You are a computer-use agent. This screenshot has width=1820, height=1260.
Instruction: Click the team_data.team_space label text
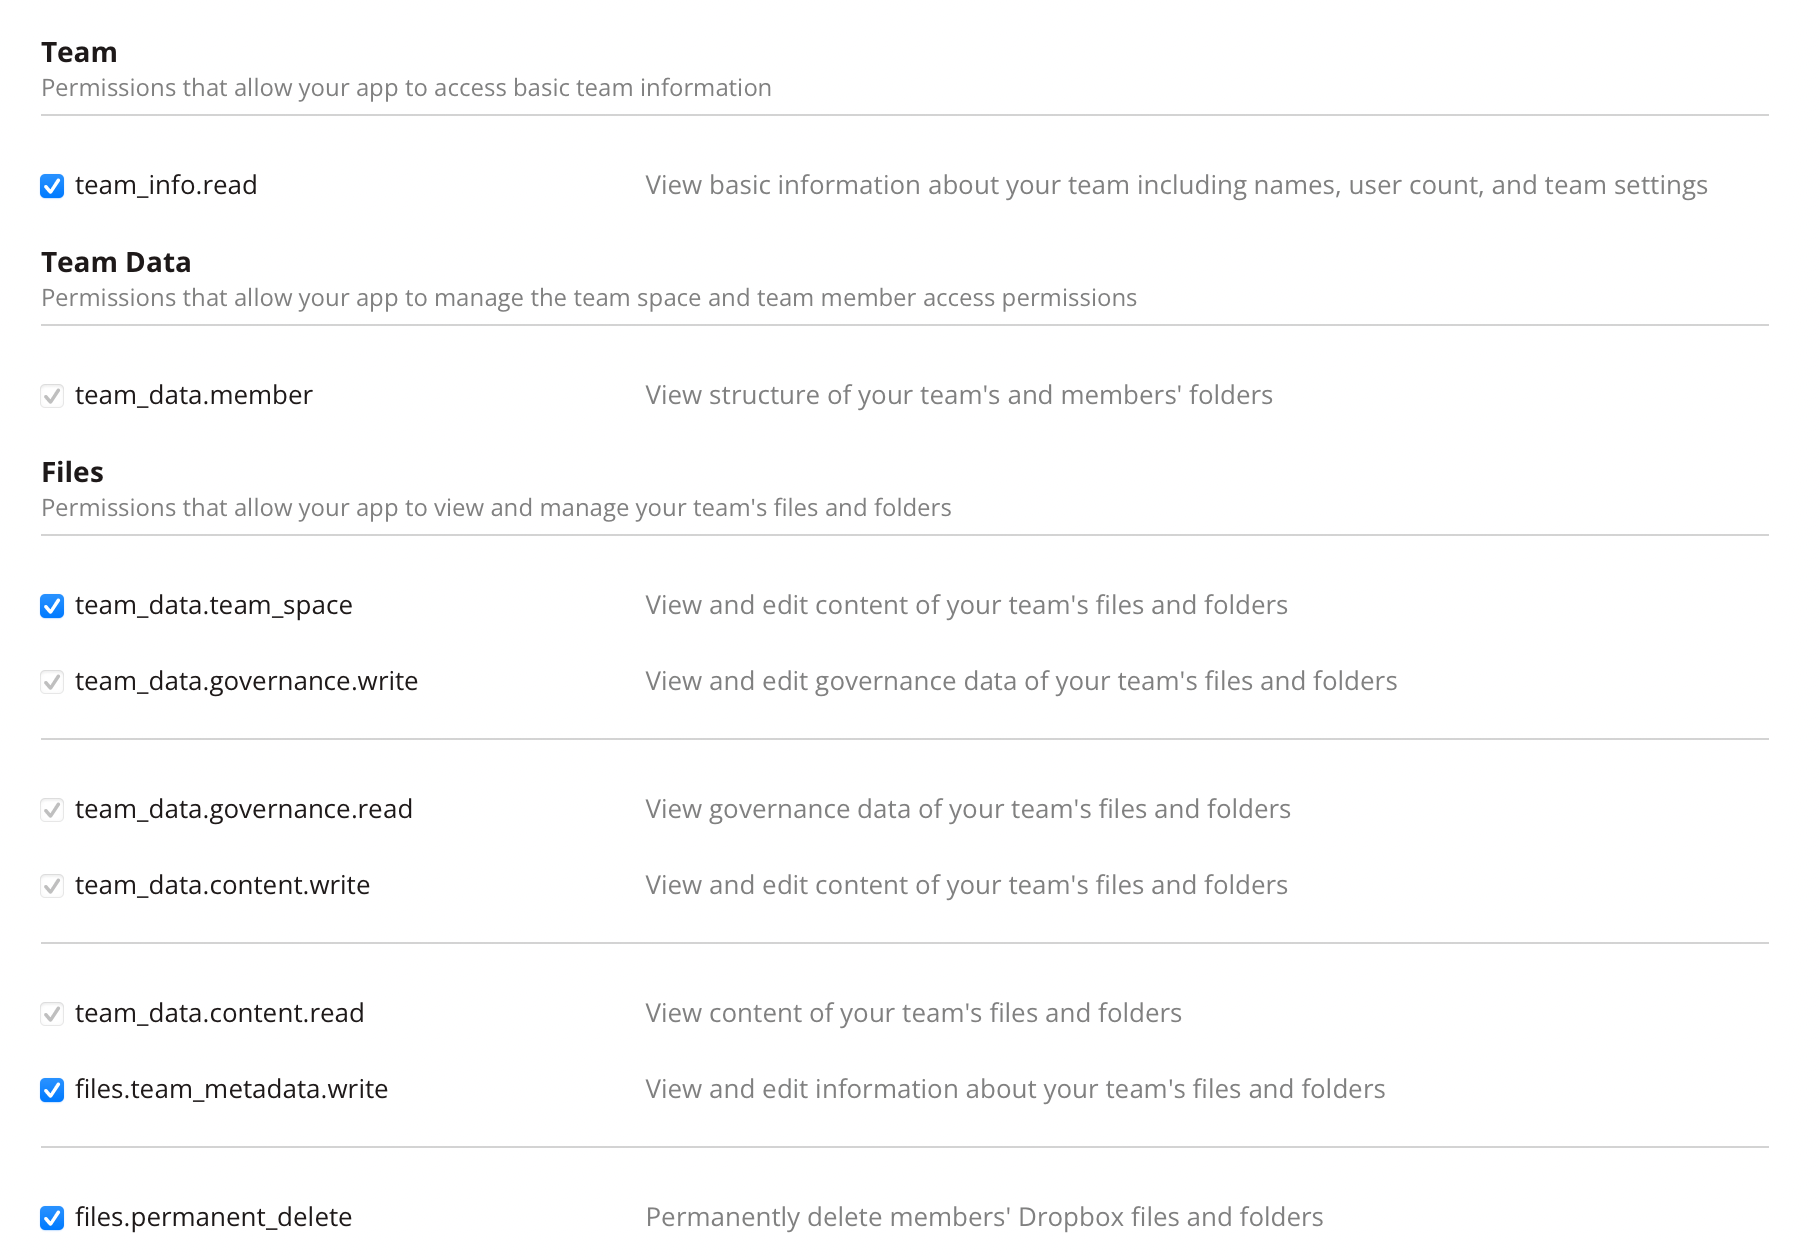coord(214,605)
